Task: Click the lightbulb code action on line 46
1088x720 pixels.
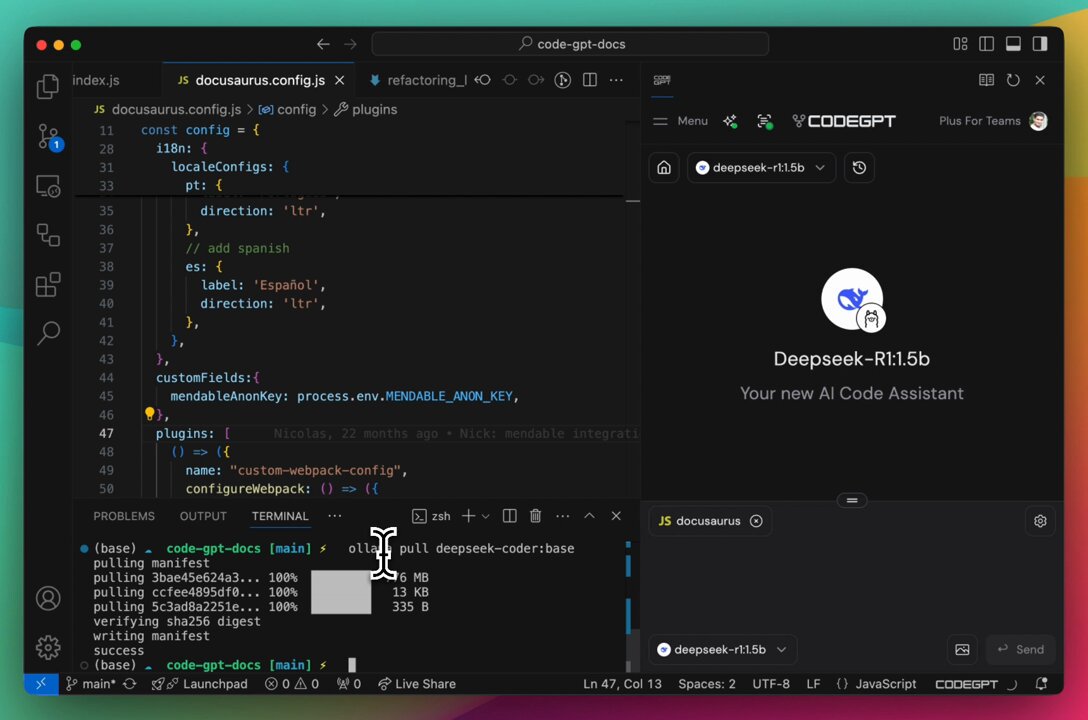Action: pos(148,414)
